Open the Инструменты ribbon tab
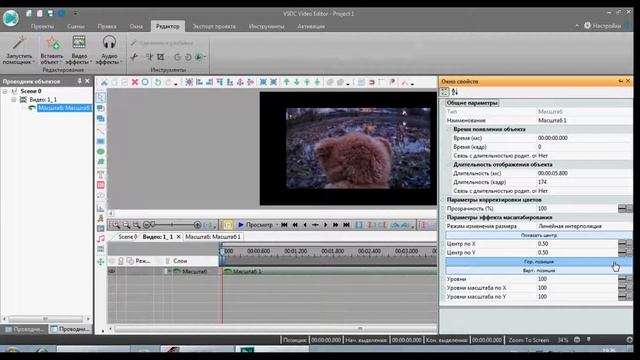 266,26
